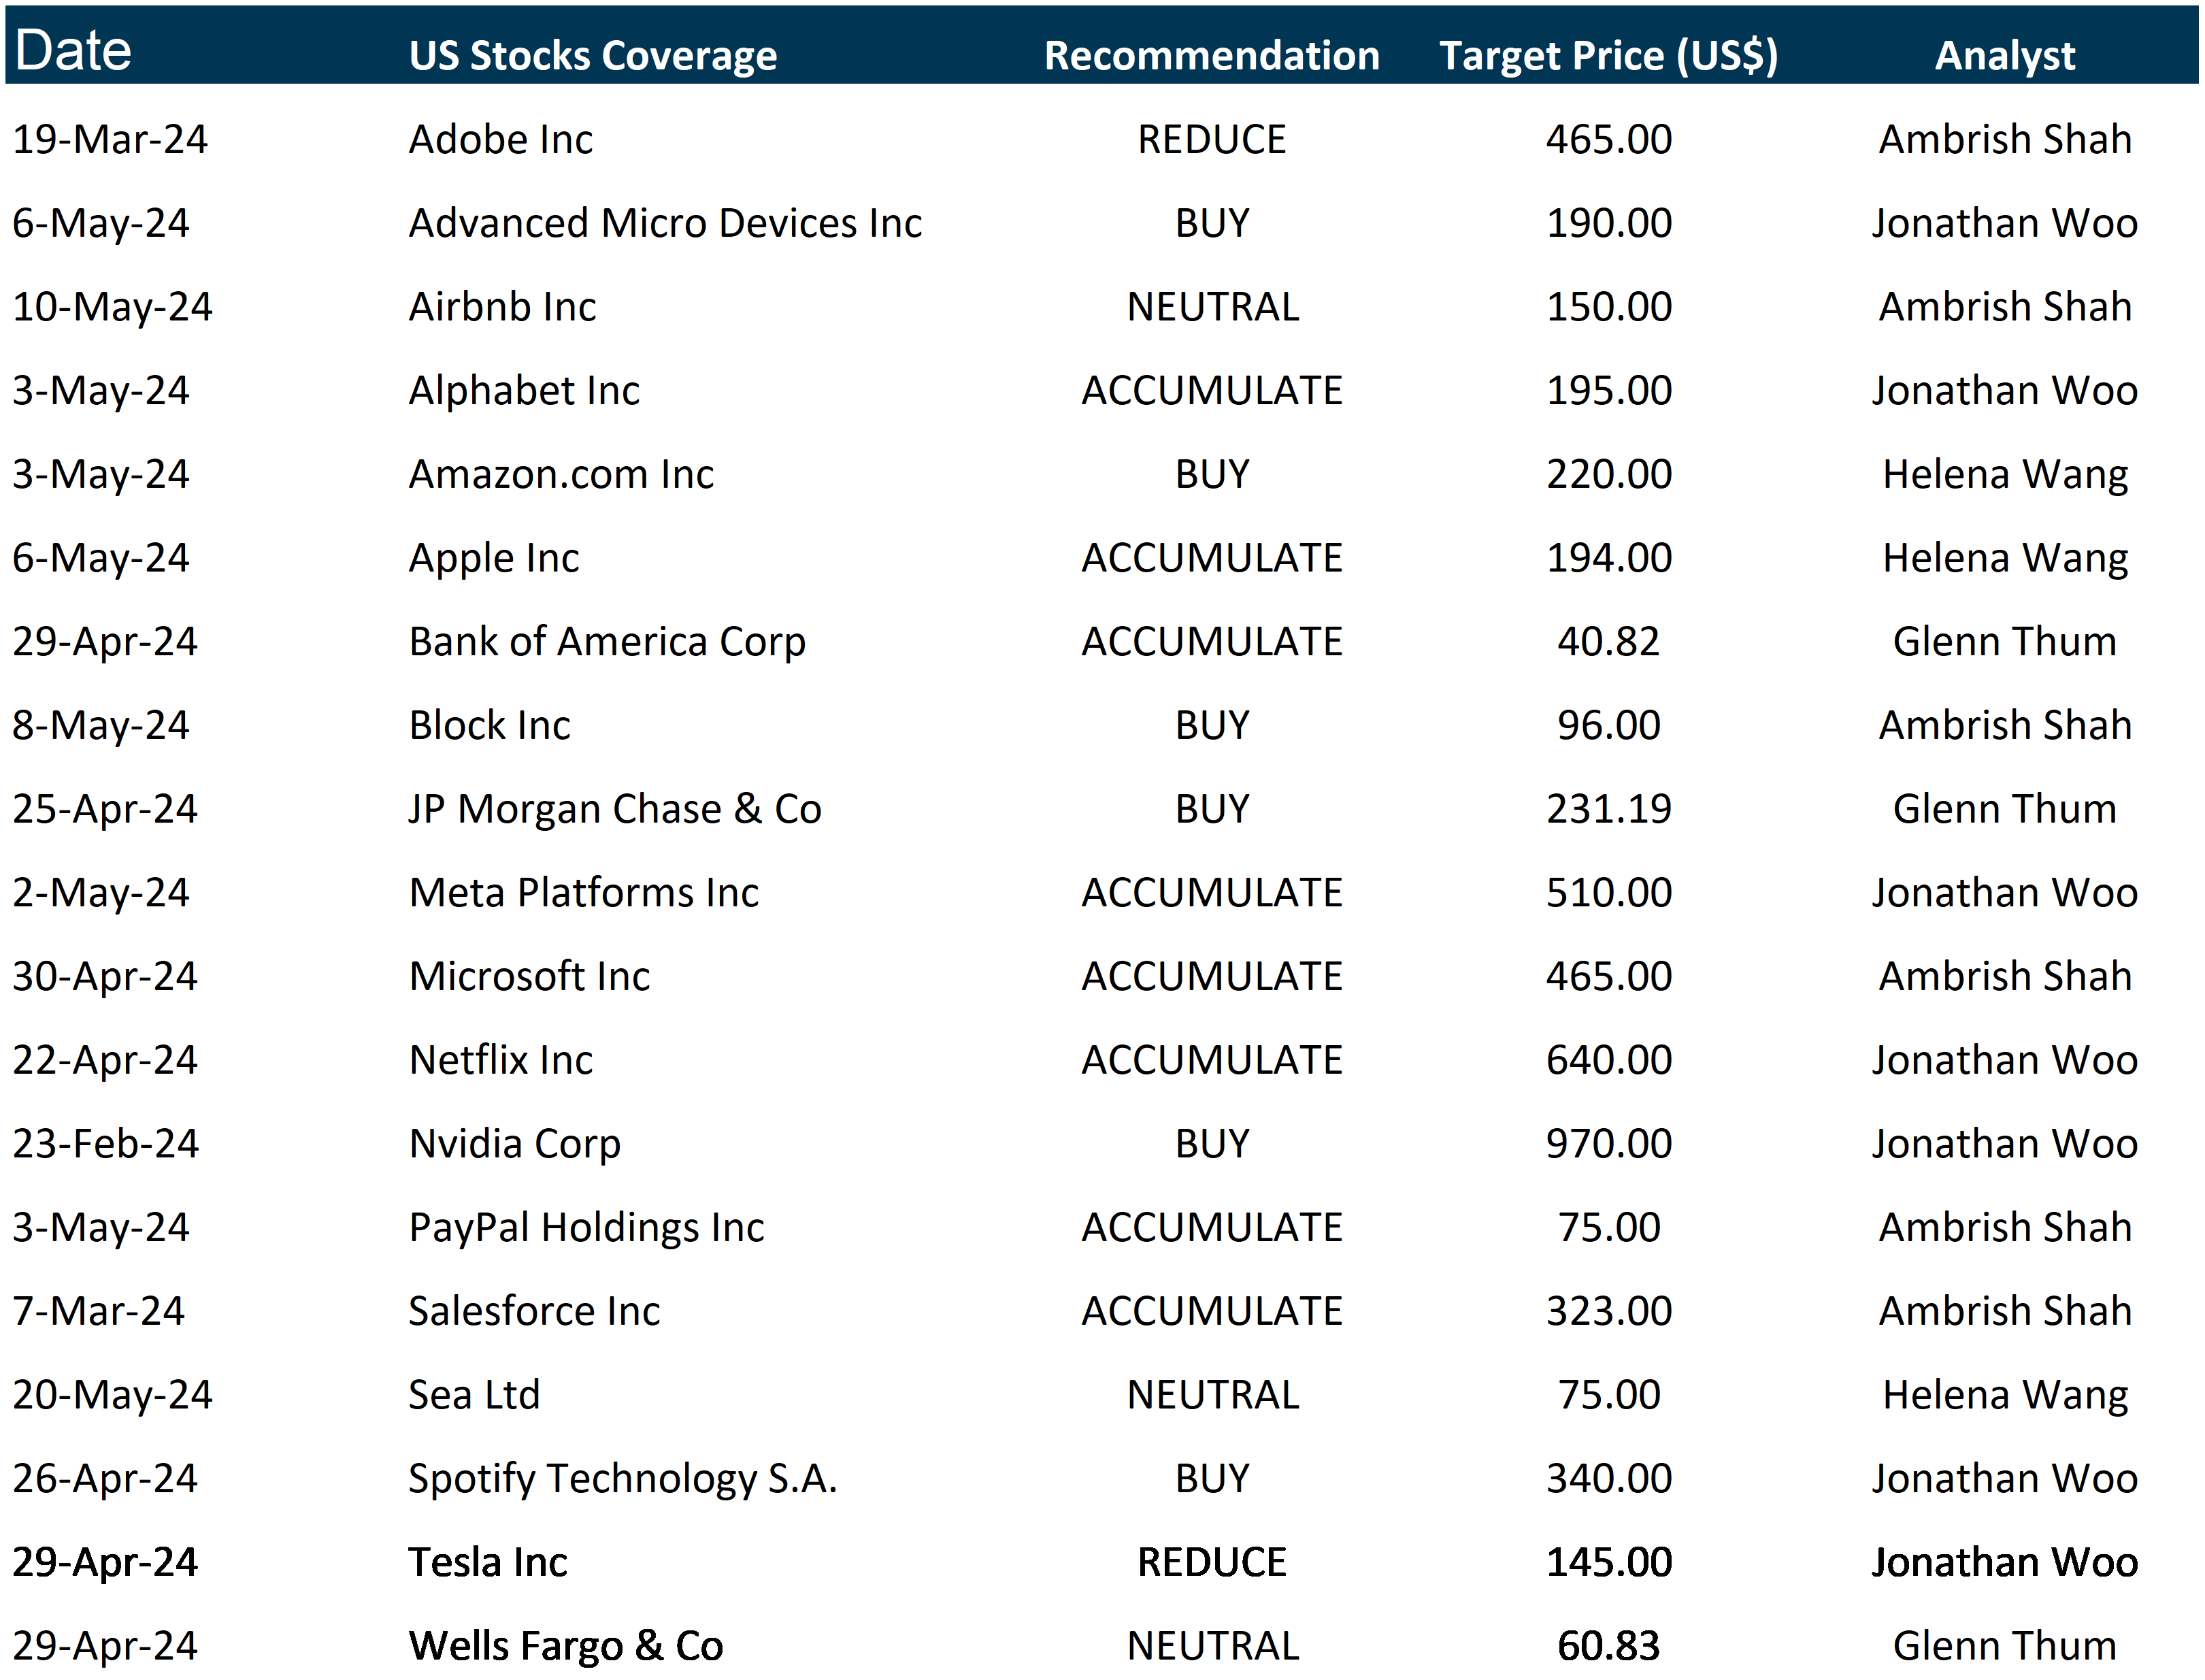Click the Spotify Technology S.A. cell
The image size is (2205, 1680).
622,1478
